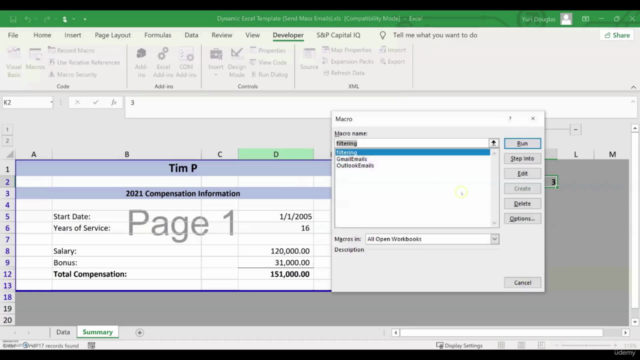This screenshot has width=640, height=360.
Task: Open XML Map Properties
Action: click(347, 50)
